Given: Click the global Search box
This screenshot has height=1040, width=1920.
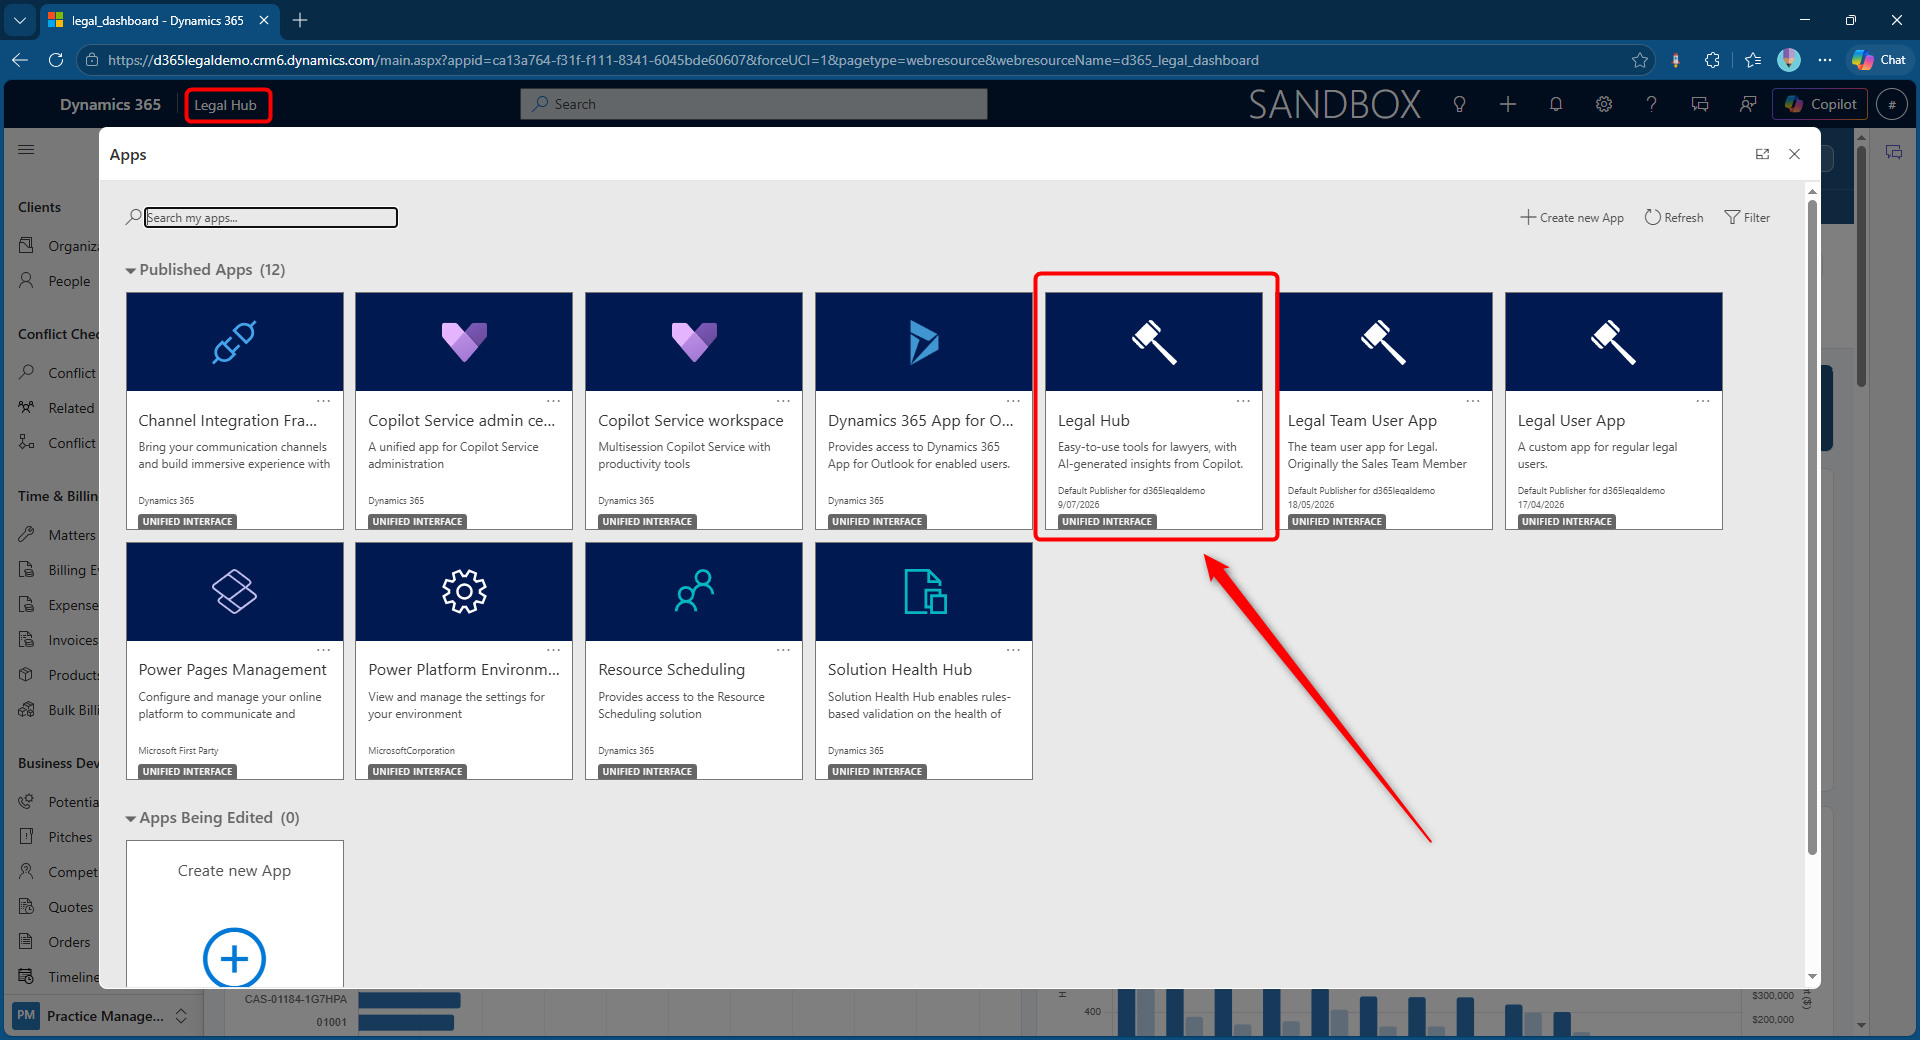Looking at the screenshot, I should click(x=754, y=104).
